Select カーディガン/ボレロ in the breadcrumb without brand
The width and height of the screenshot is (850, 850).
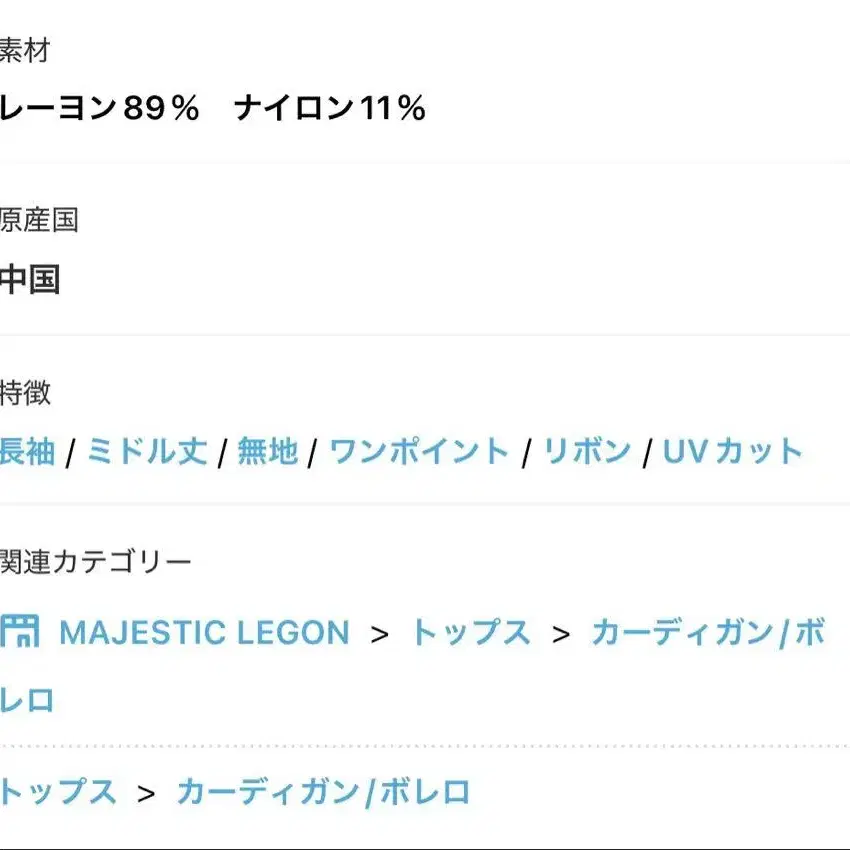pyautogui.click(x=323, y=793)
